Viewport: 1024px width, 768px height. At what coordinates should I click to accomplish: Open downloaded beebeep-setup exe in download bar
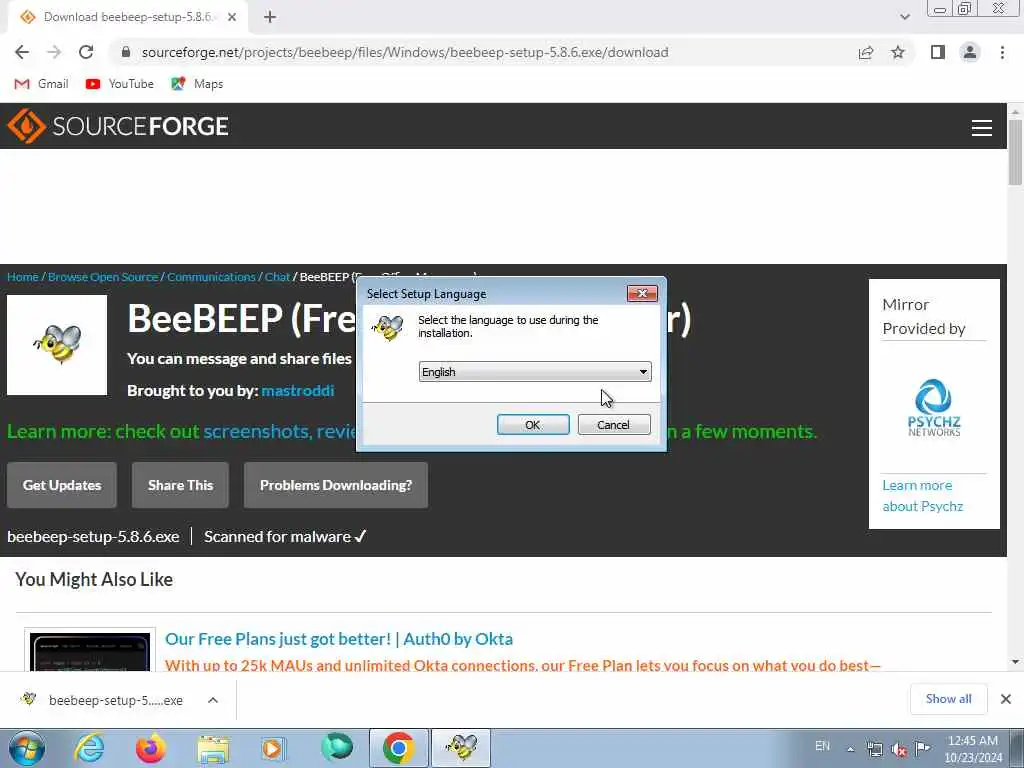pos(104,700)
